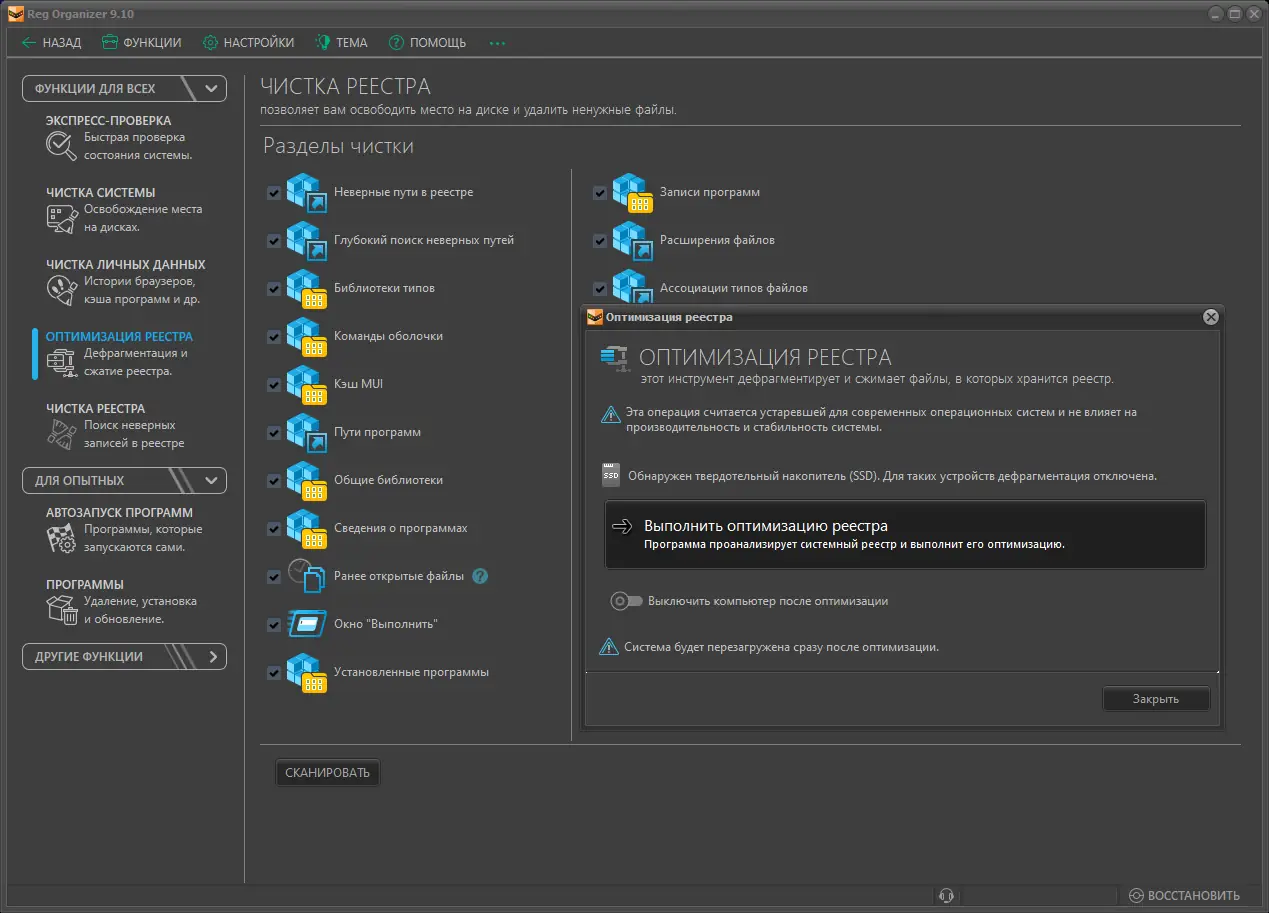The image size is (1269, 913).
Task: Click the 'Библиотеки типов' cube icon
Action: [307, 289]
